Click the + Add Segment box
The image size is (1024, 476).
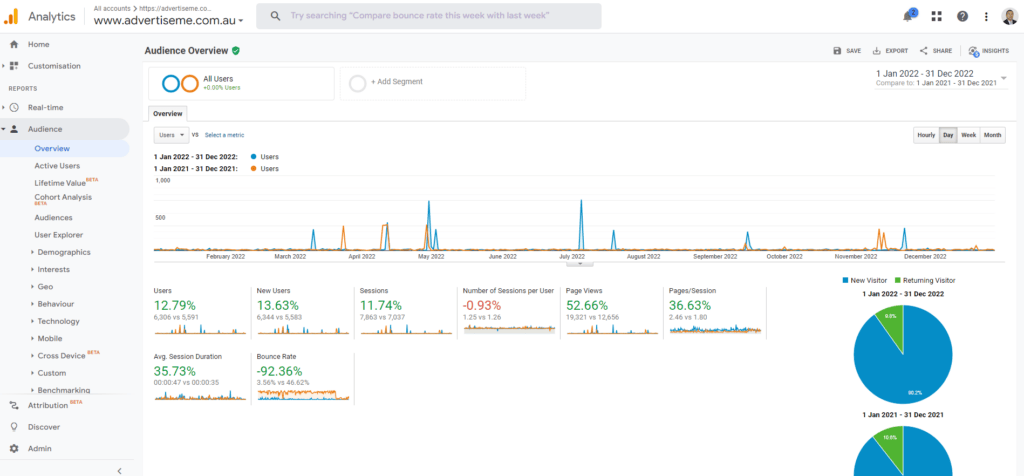pyautogui.click(x=432, y=84)
